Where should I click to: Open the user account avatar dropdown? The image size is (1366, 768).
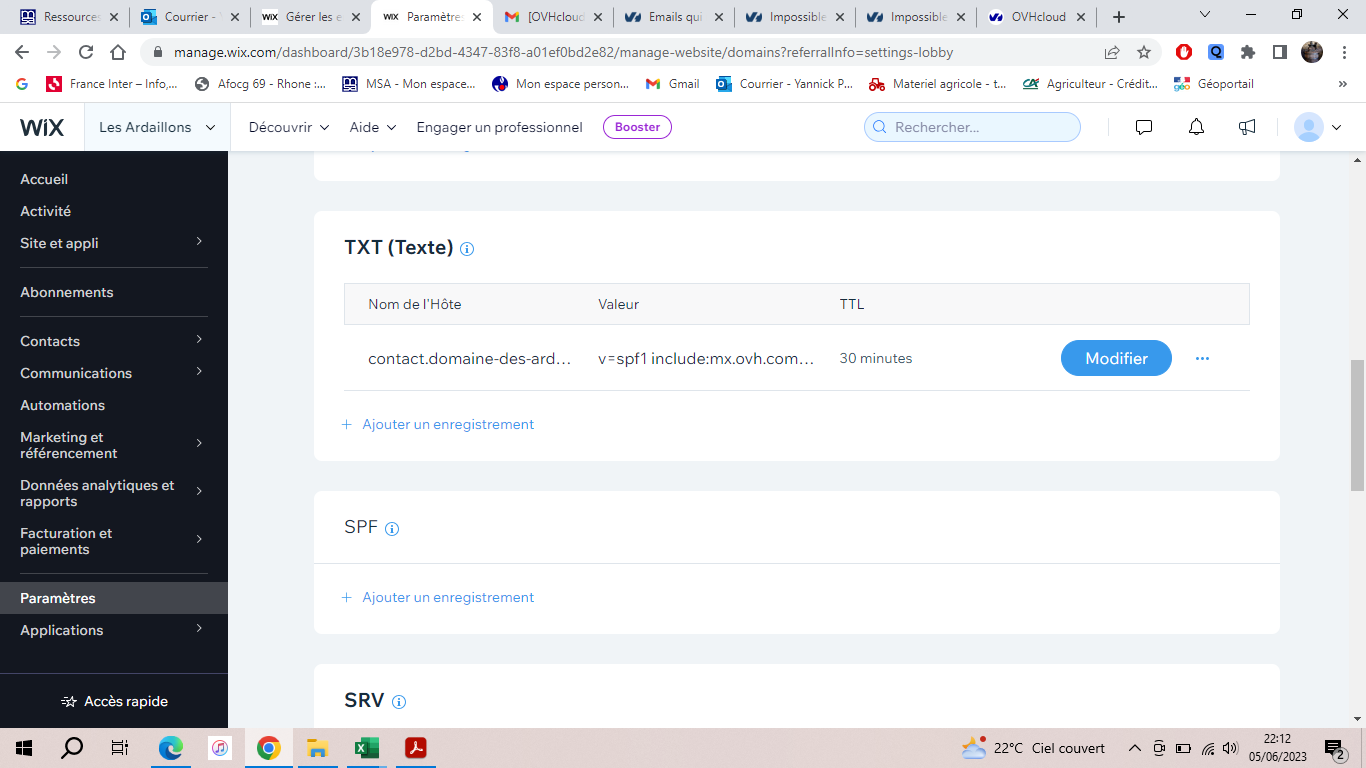(1317, 127)
